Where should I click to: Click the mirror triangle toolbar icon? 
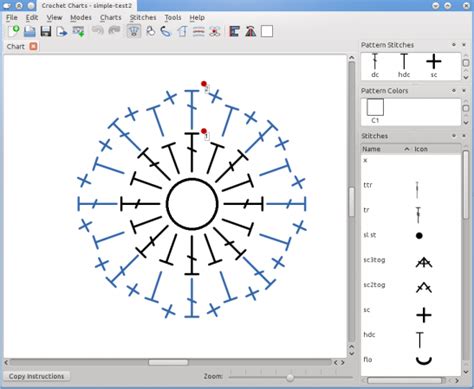pyautogui.click(x=250, y=31)
